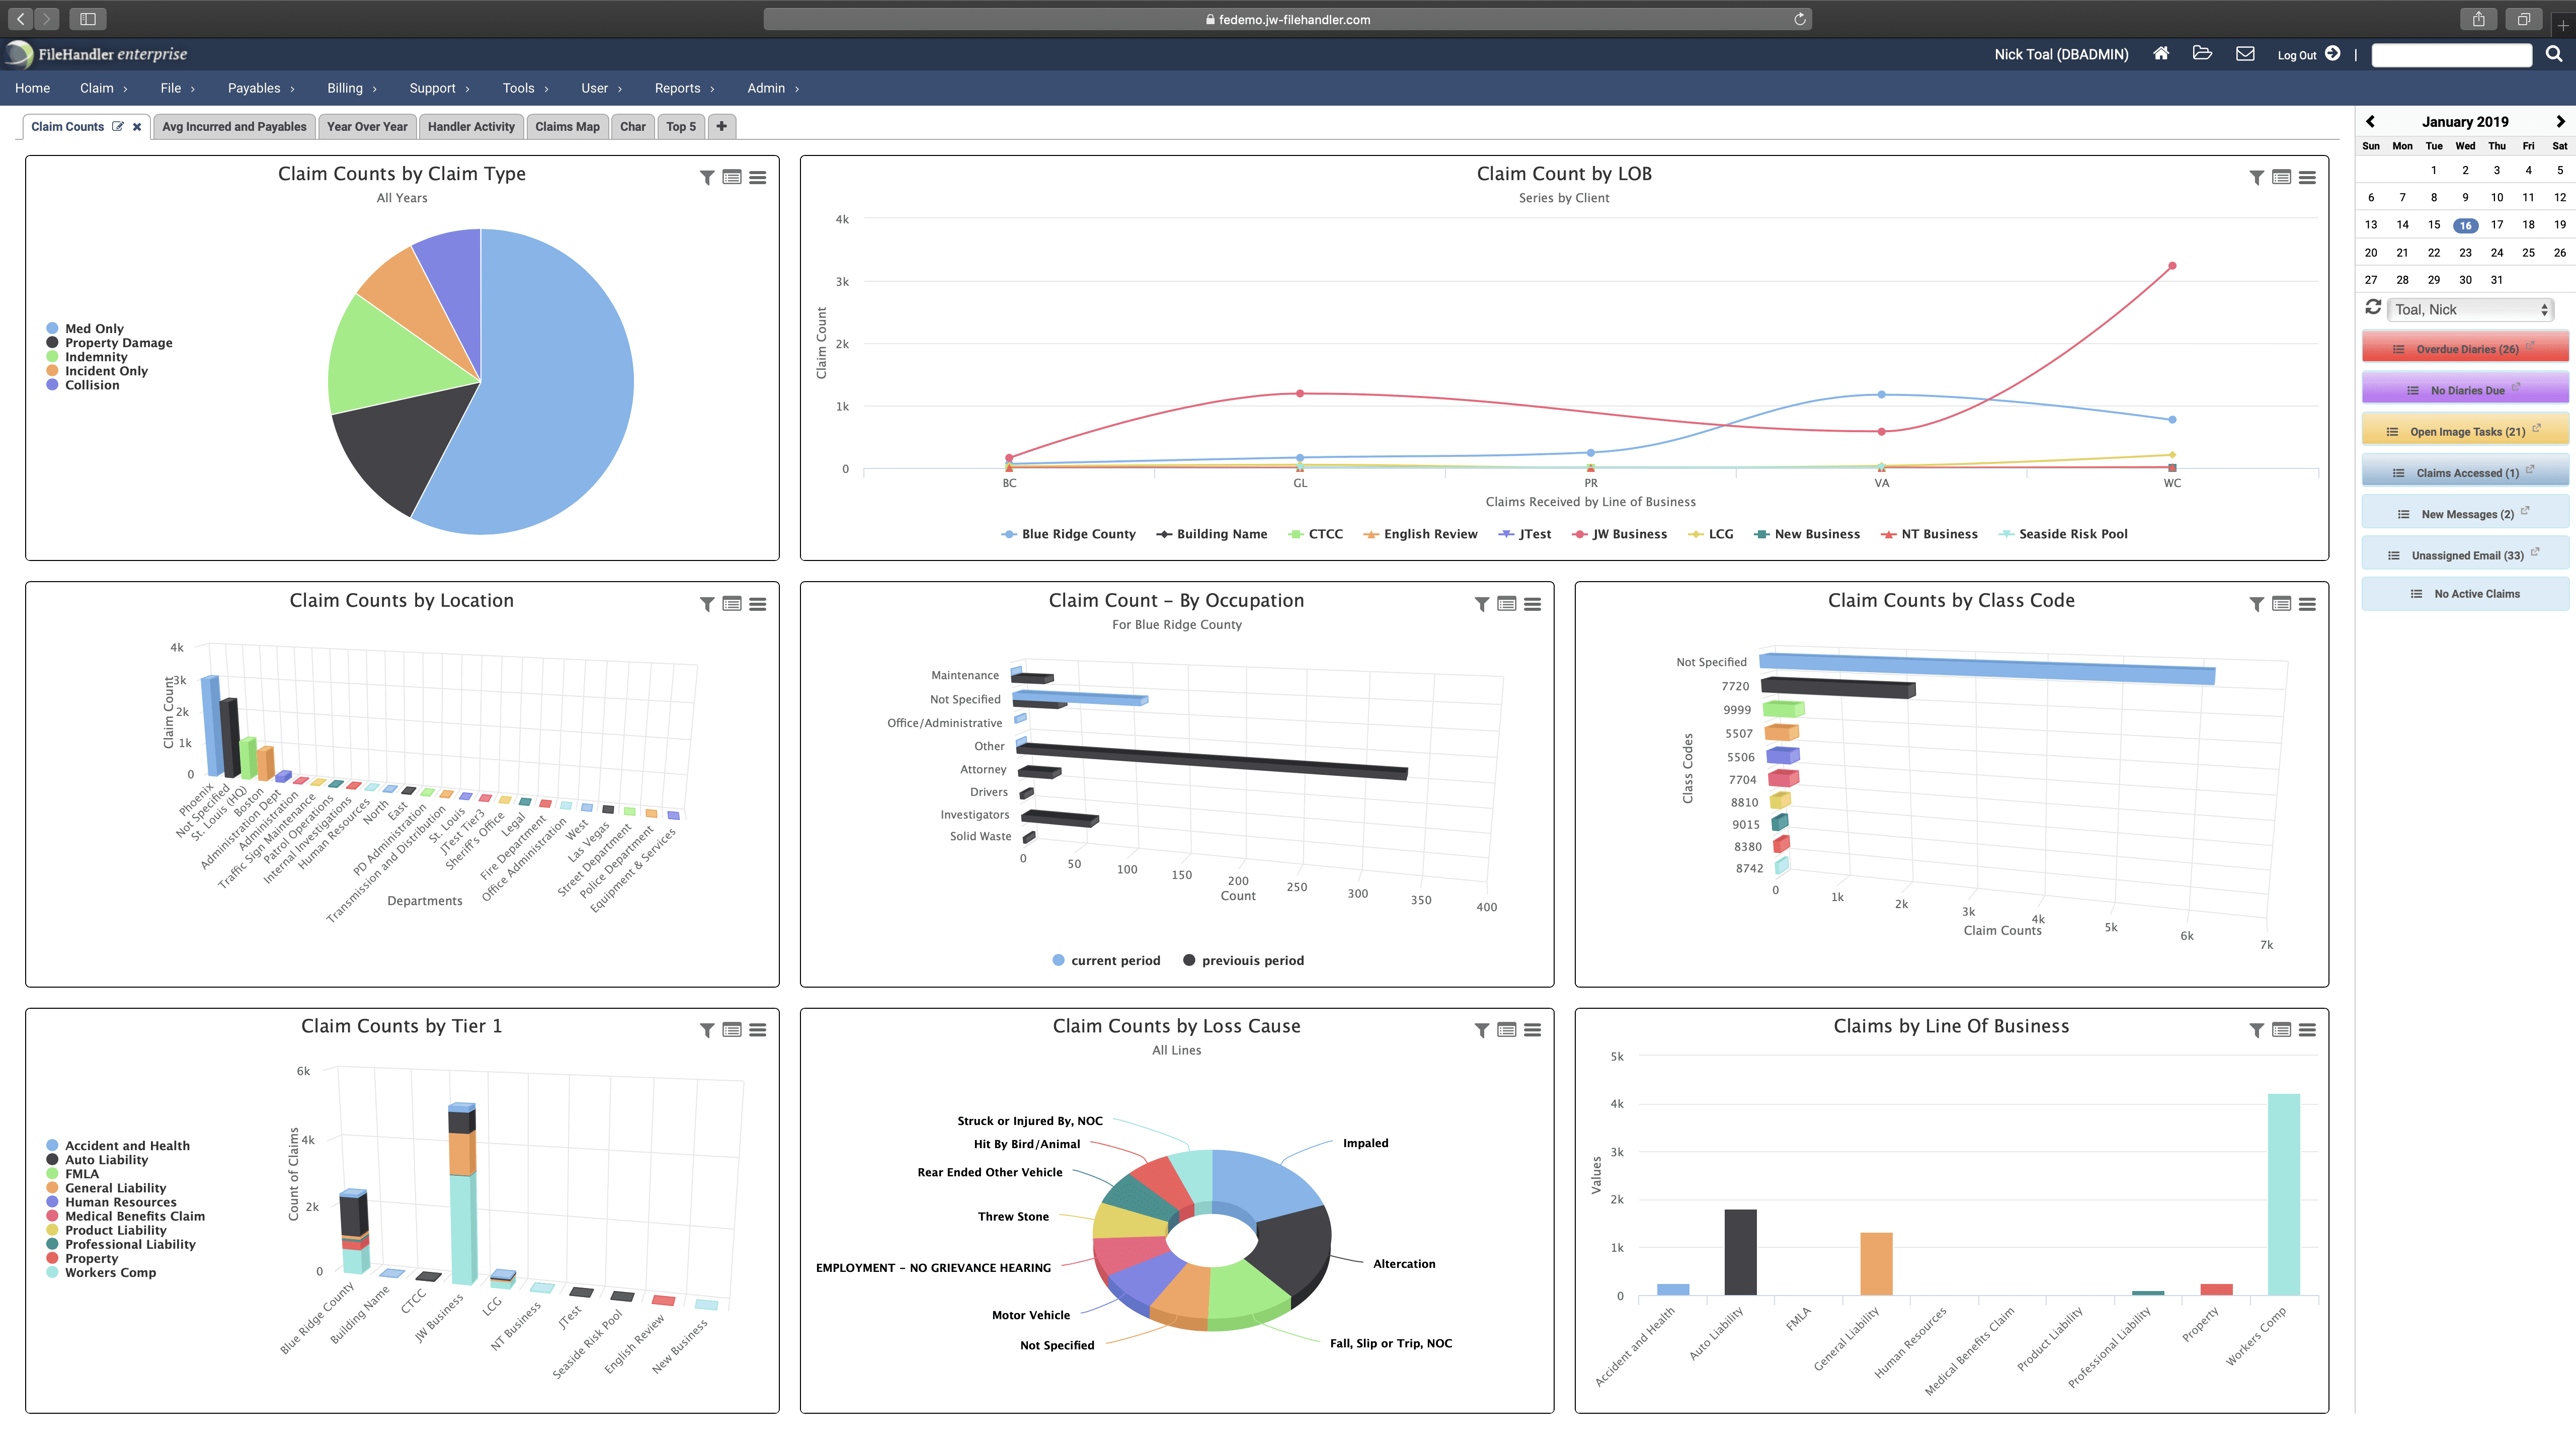Open table view icon on Claim Counts by Location
Image resolution: width=2576 pixels, height=1449 pixels.
(732, 604)
